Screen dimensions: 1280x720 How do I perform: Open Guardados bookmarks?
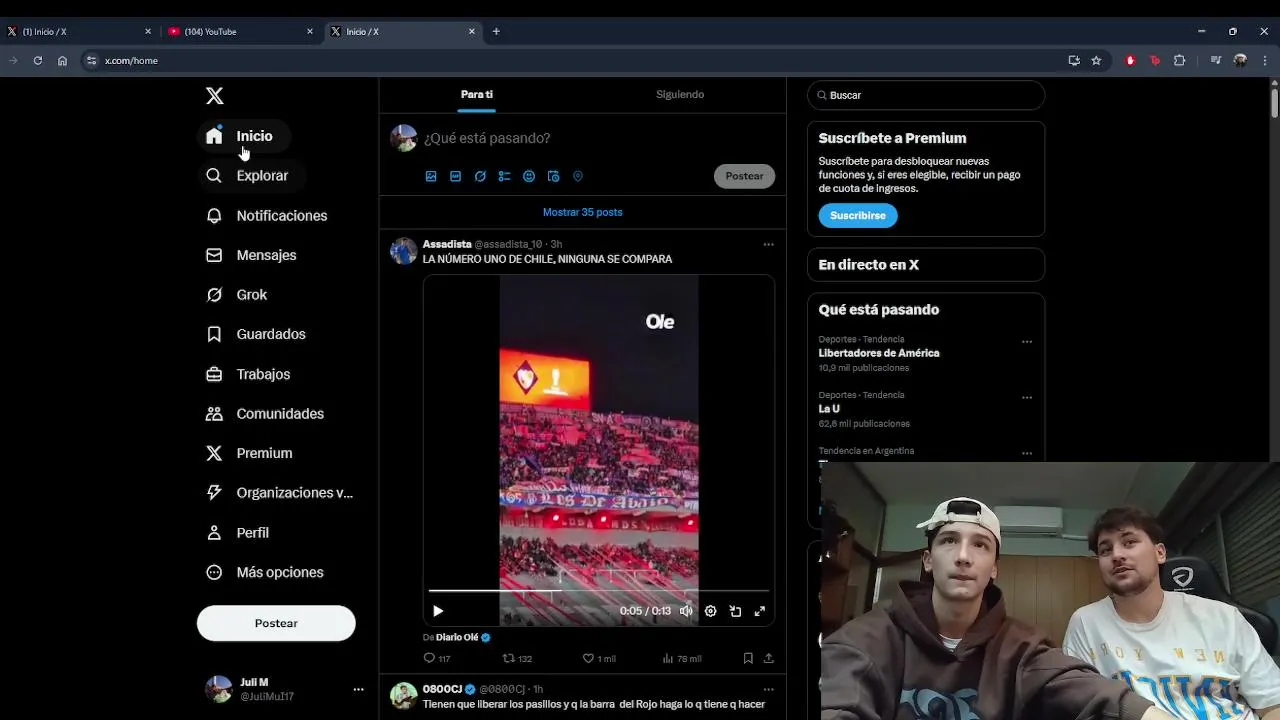coord(256,334)
